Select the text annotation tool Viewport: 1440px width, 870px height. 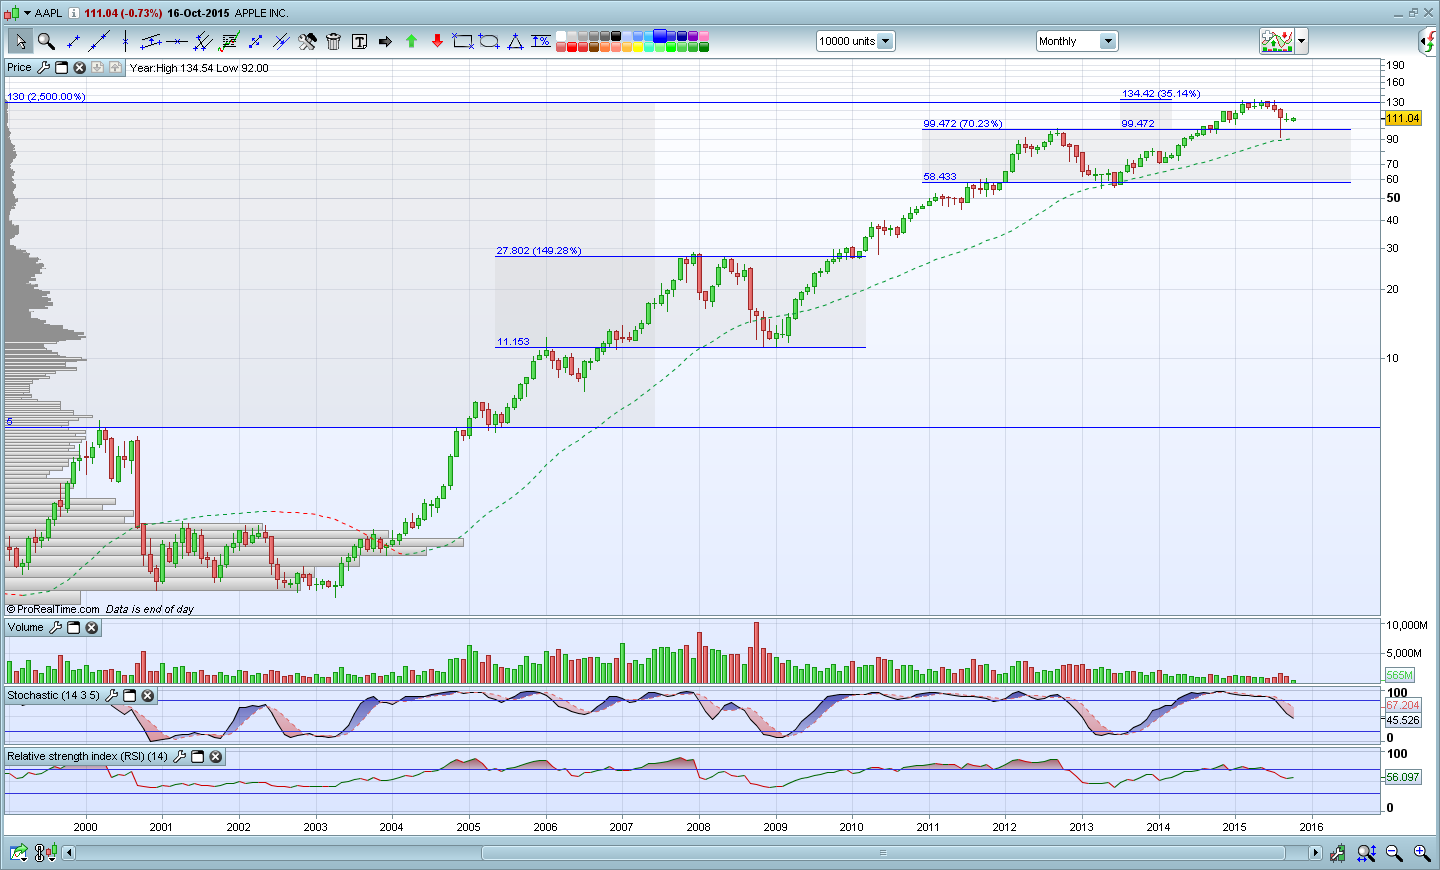coord(359,41)
